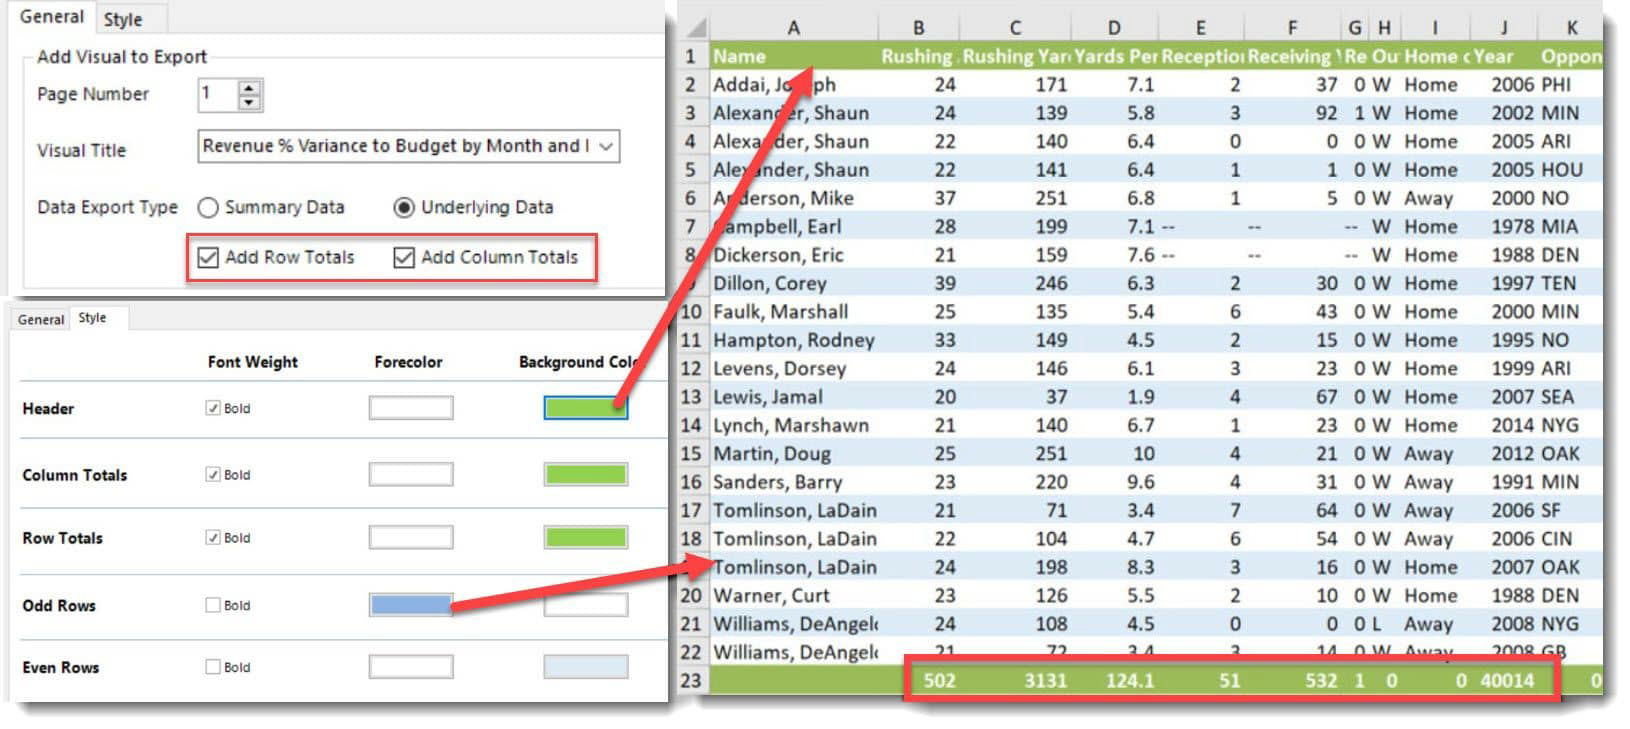Pick Column Totals forecolor swatch
This screenshot has width=1630, height=729.
point(411,474)
